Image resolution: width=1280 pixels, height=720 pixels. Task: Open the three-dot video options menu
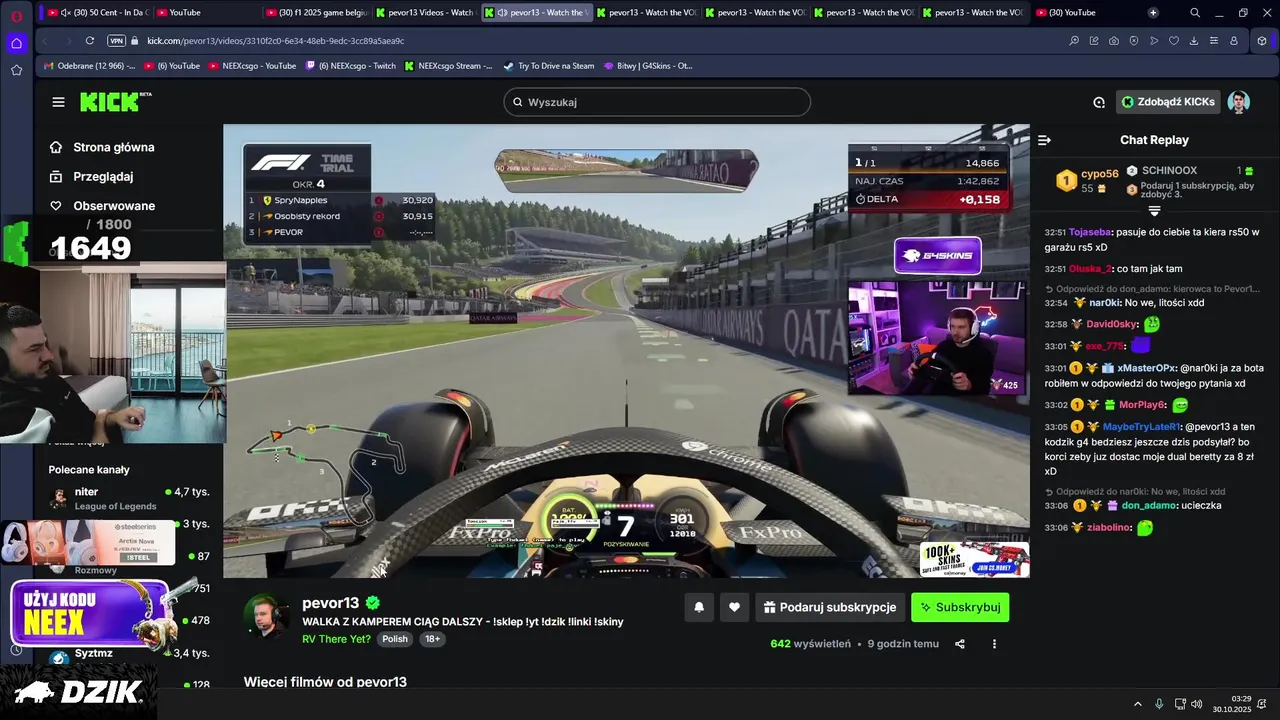point(994,644)
